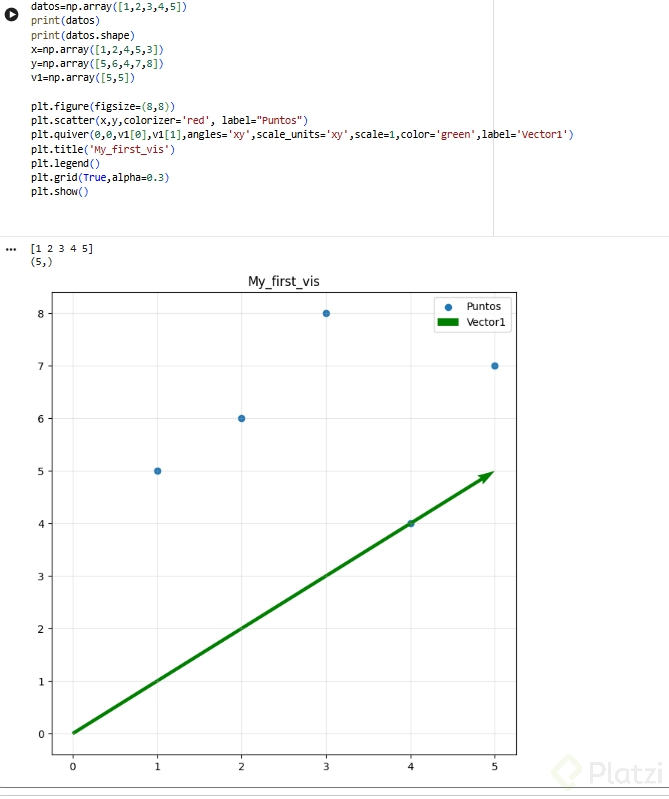This screenshot has height=799, width=669.
Task: Click the blue Puntos legend marker
Action: [448, 307]
